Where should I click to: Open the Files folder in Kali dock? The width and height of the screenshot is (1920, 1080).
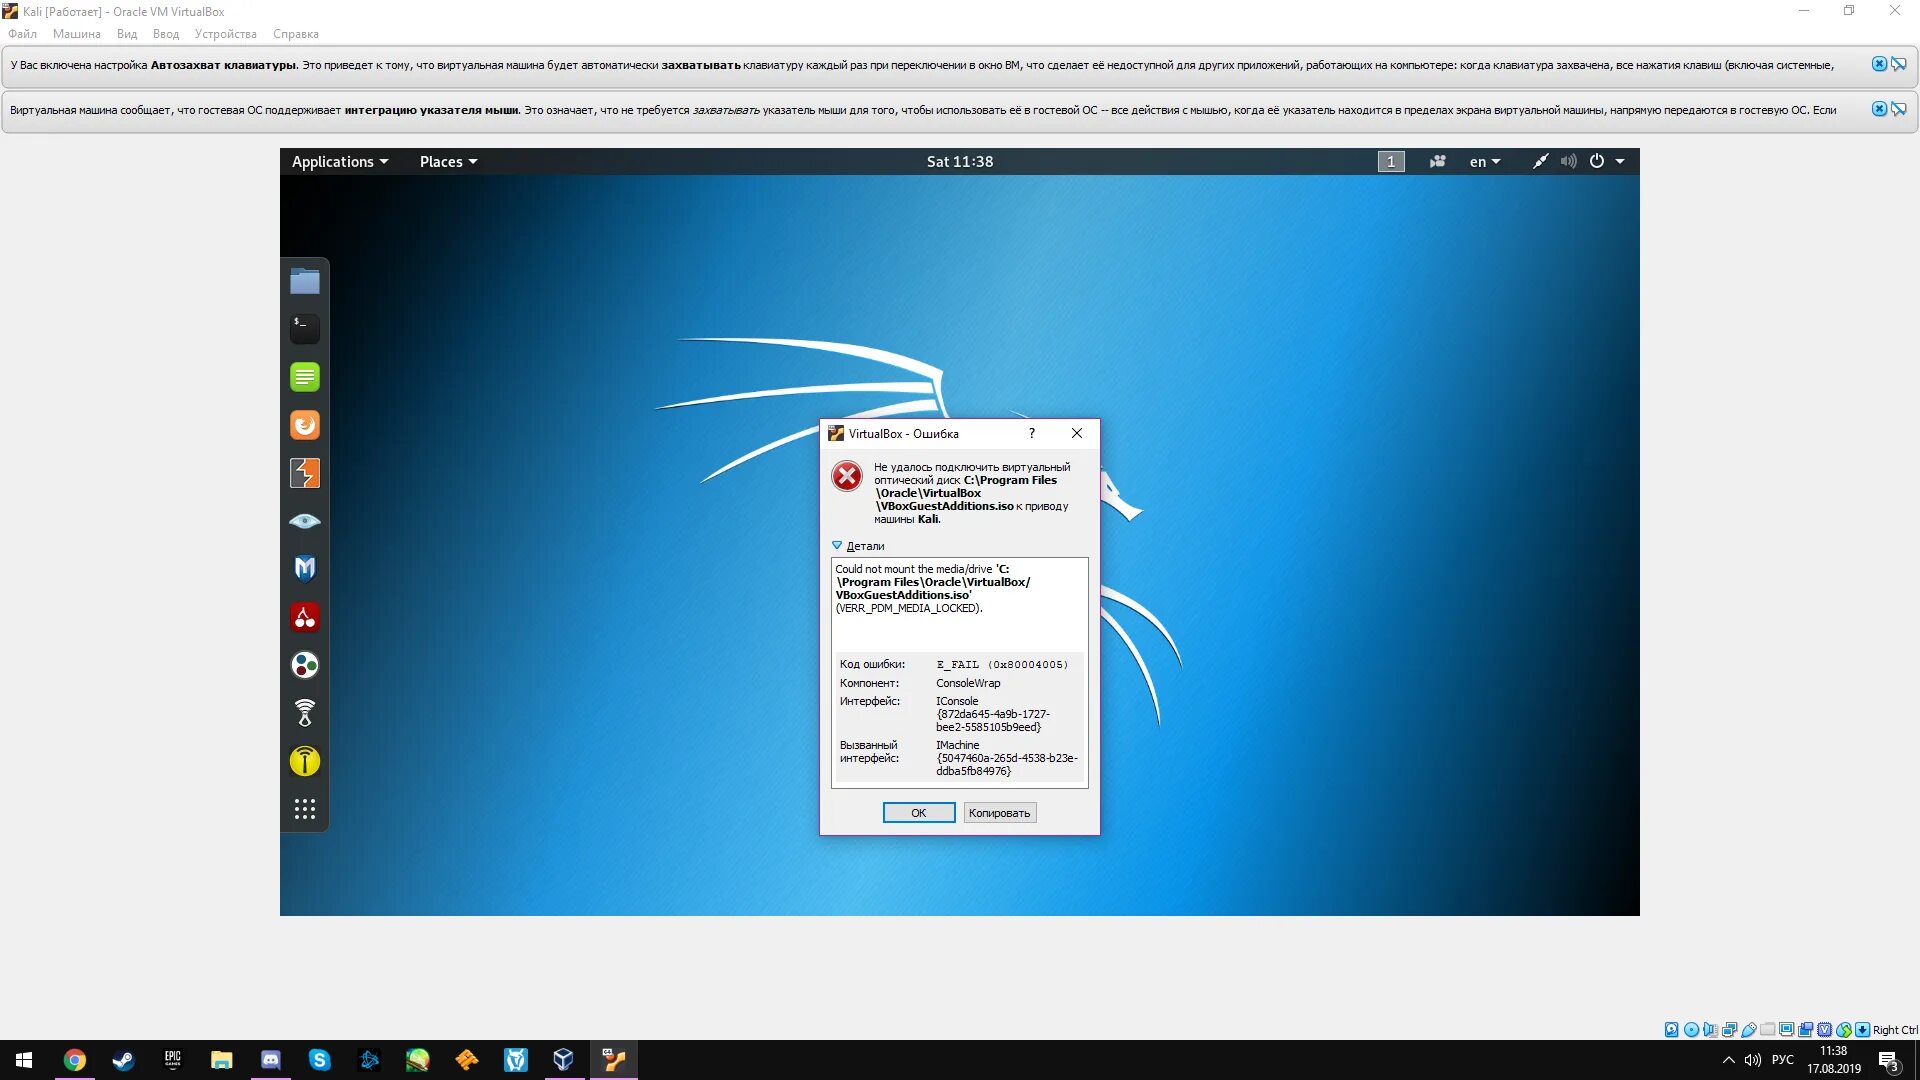304,281
